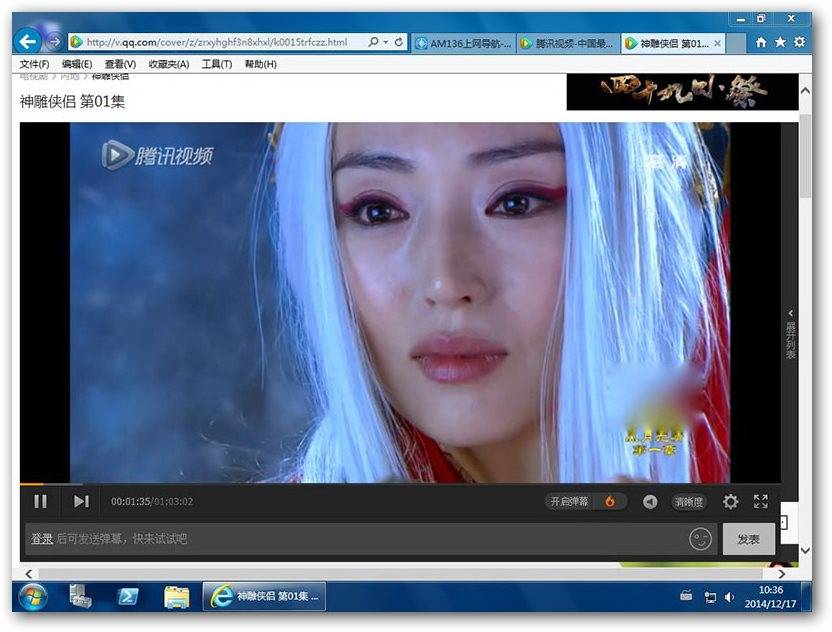Click the horizontal scroll right arrow
The image size is (832, 632).
point(782,574)
